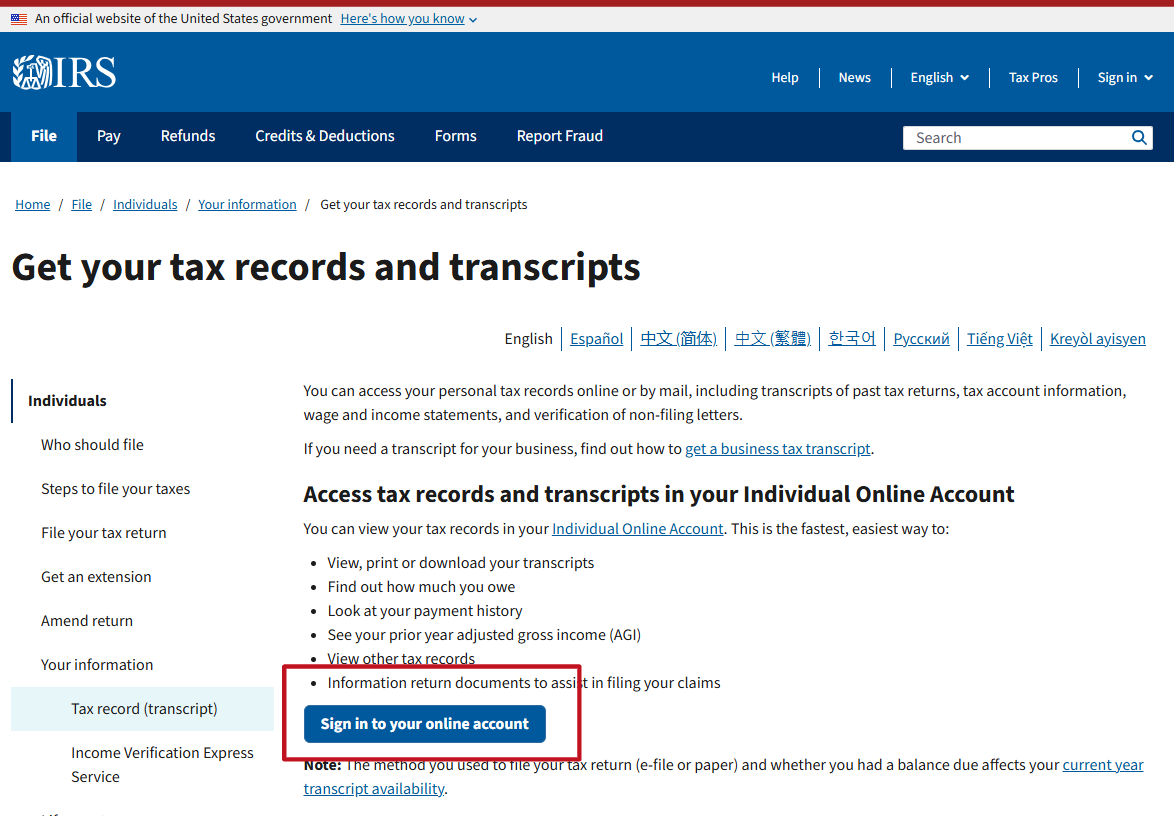
Task: Open the Sign in dropdown
Action: click(1125, 77)
